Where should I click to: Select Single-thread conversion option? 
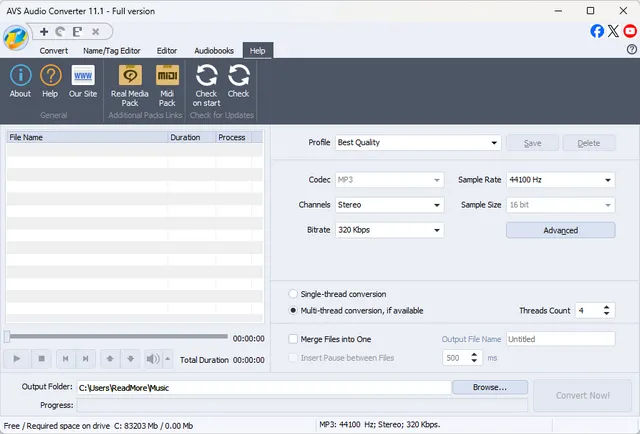(293, 294)
